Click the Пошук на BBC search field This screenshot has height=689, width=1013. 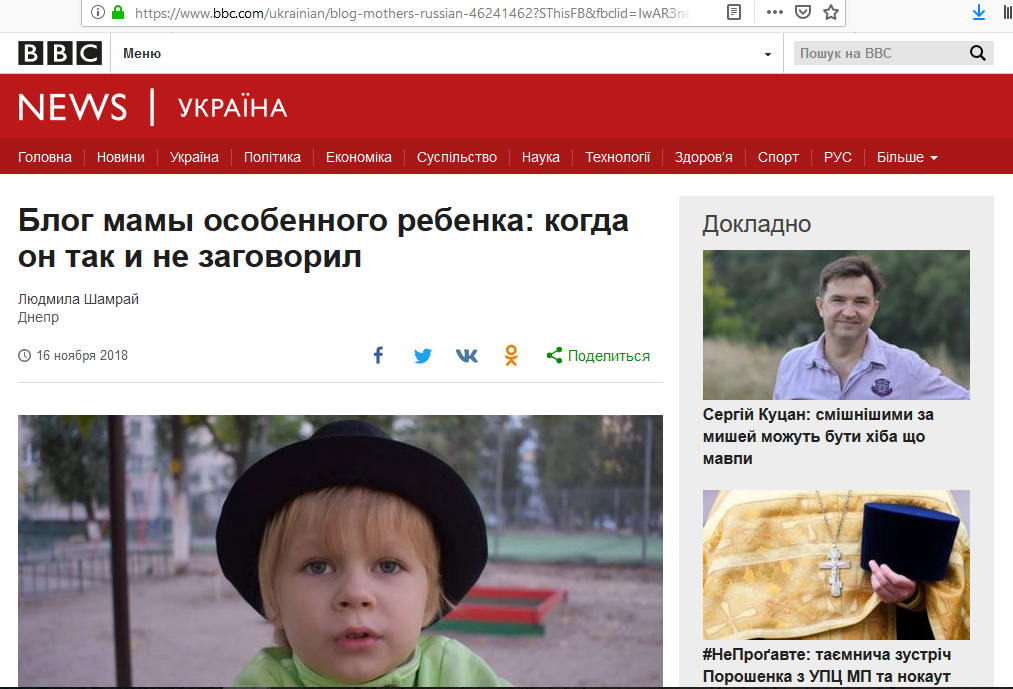tap(881, 53)
